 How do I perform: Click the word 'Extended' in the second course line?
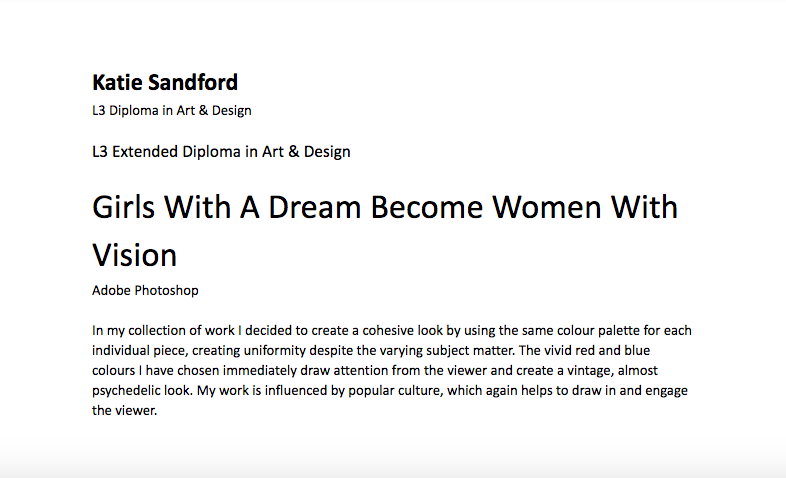tap(145, 152)
